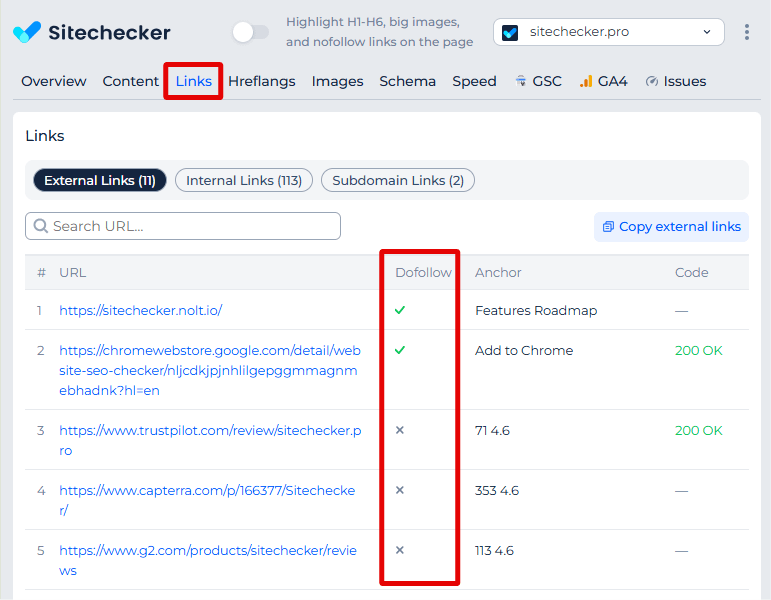Image resolution: width=771 pixels, height=600 pixels.
Task: Select the External Links (11) filter
Action: (x=100, y=180)
